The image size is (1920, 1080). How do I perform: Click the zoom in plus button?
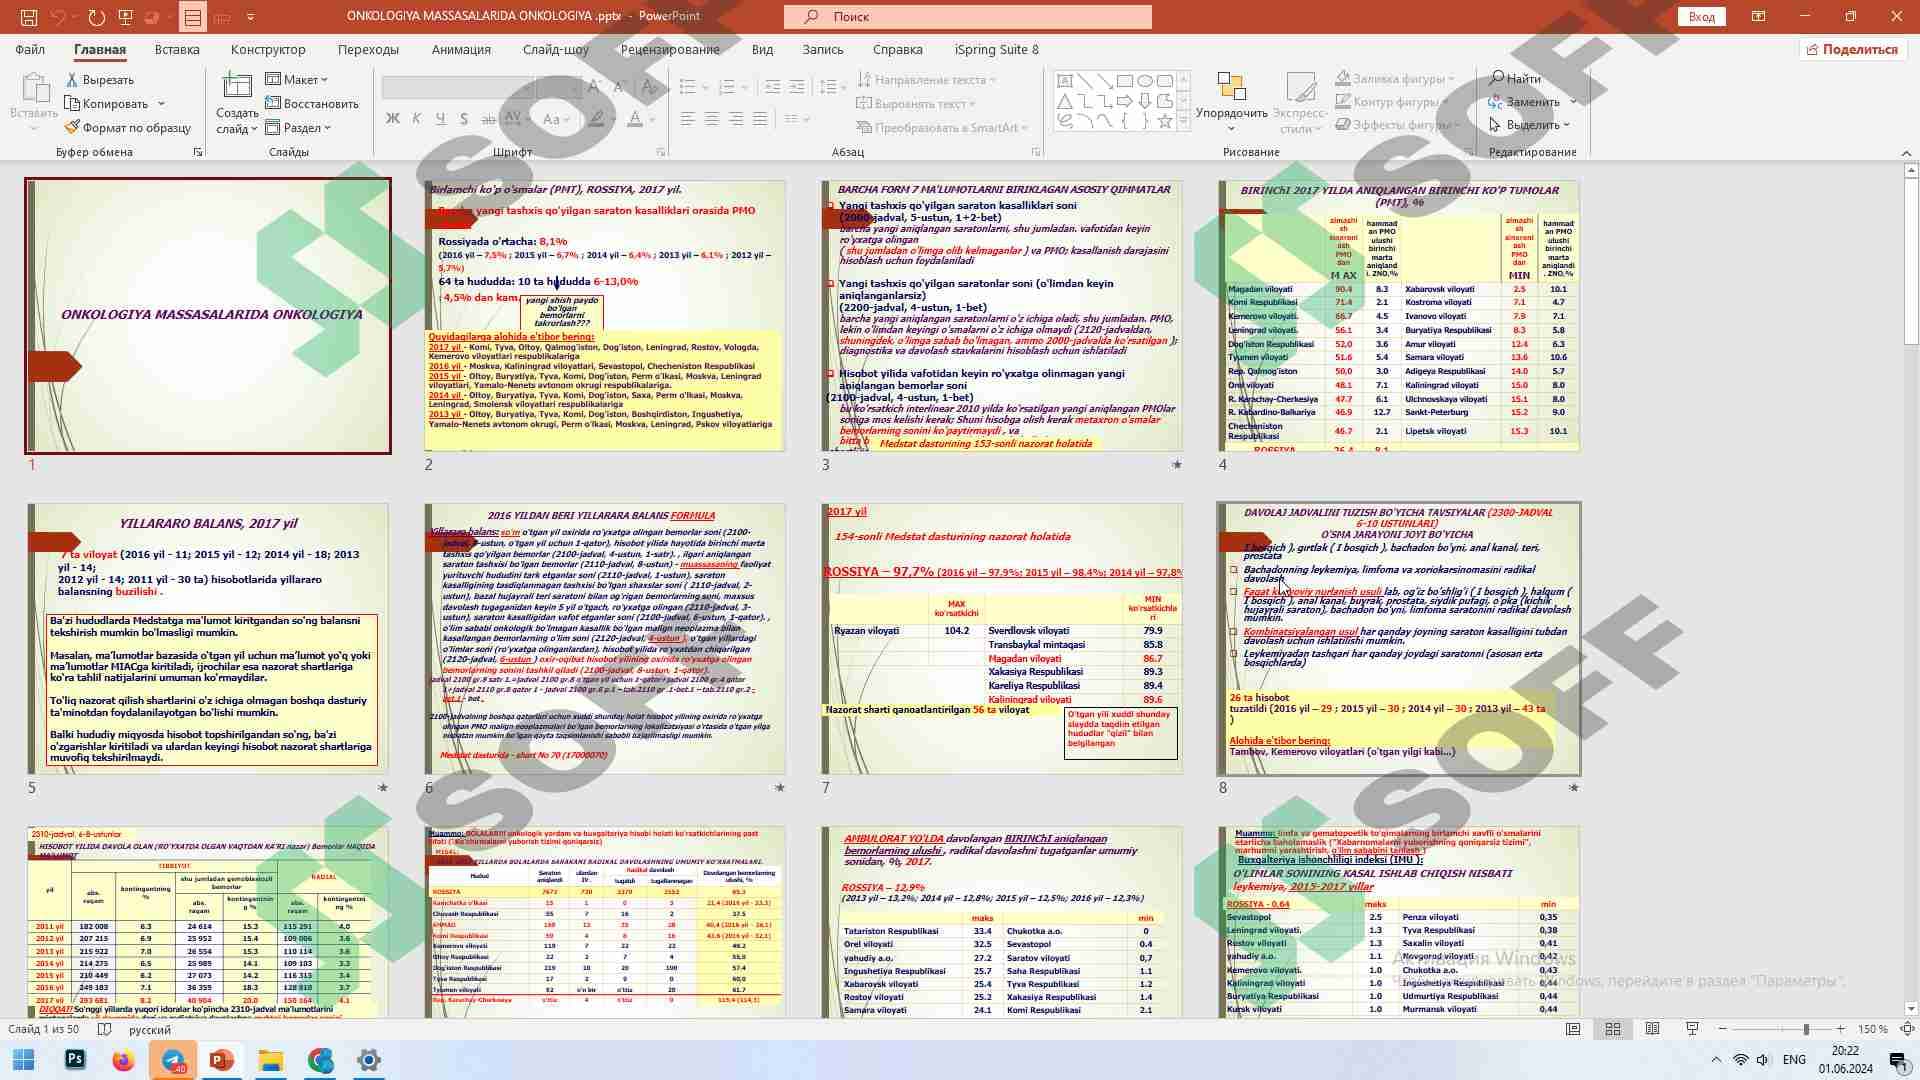coord(1841,1029)
